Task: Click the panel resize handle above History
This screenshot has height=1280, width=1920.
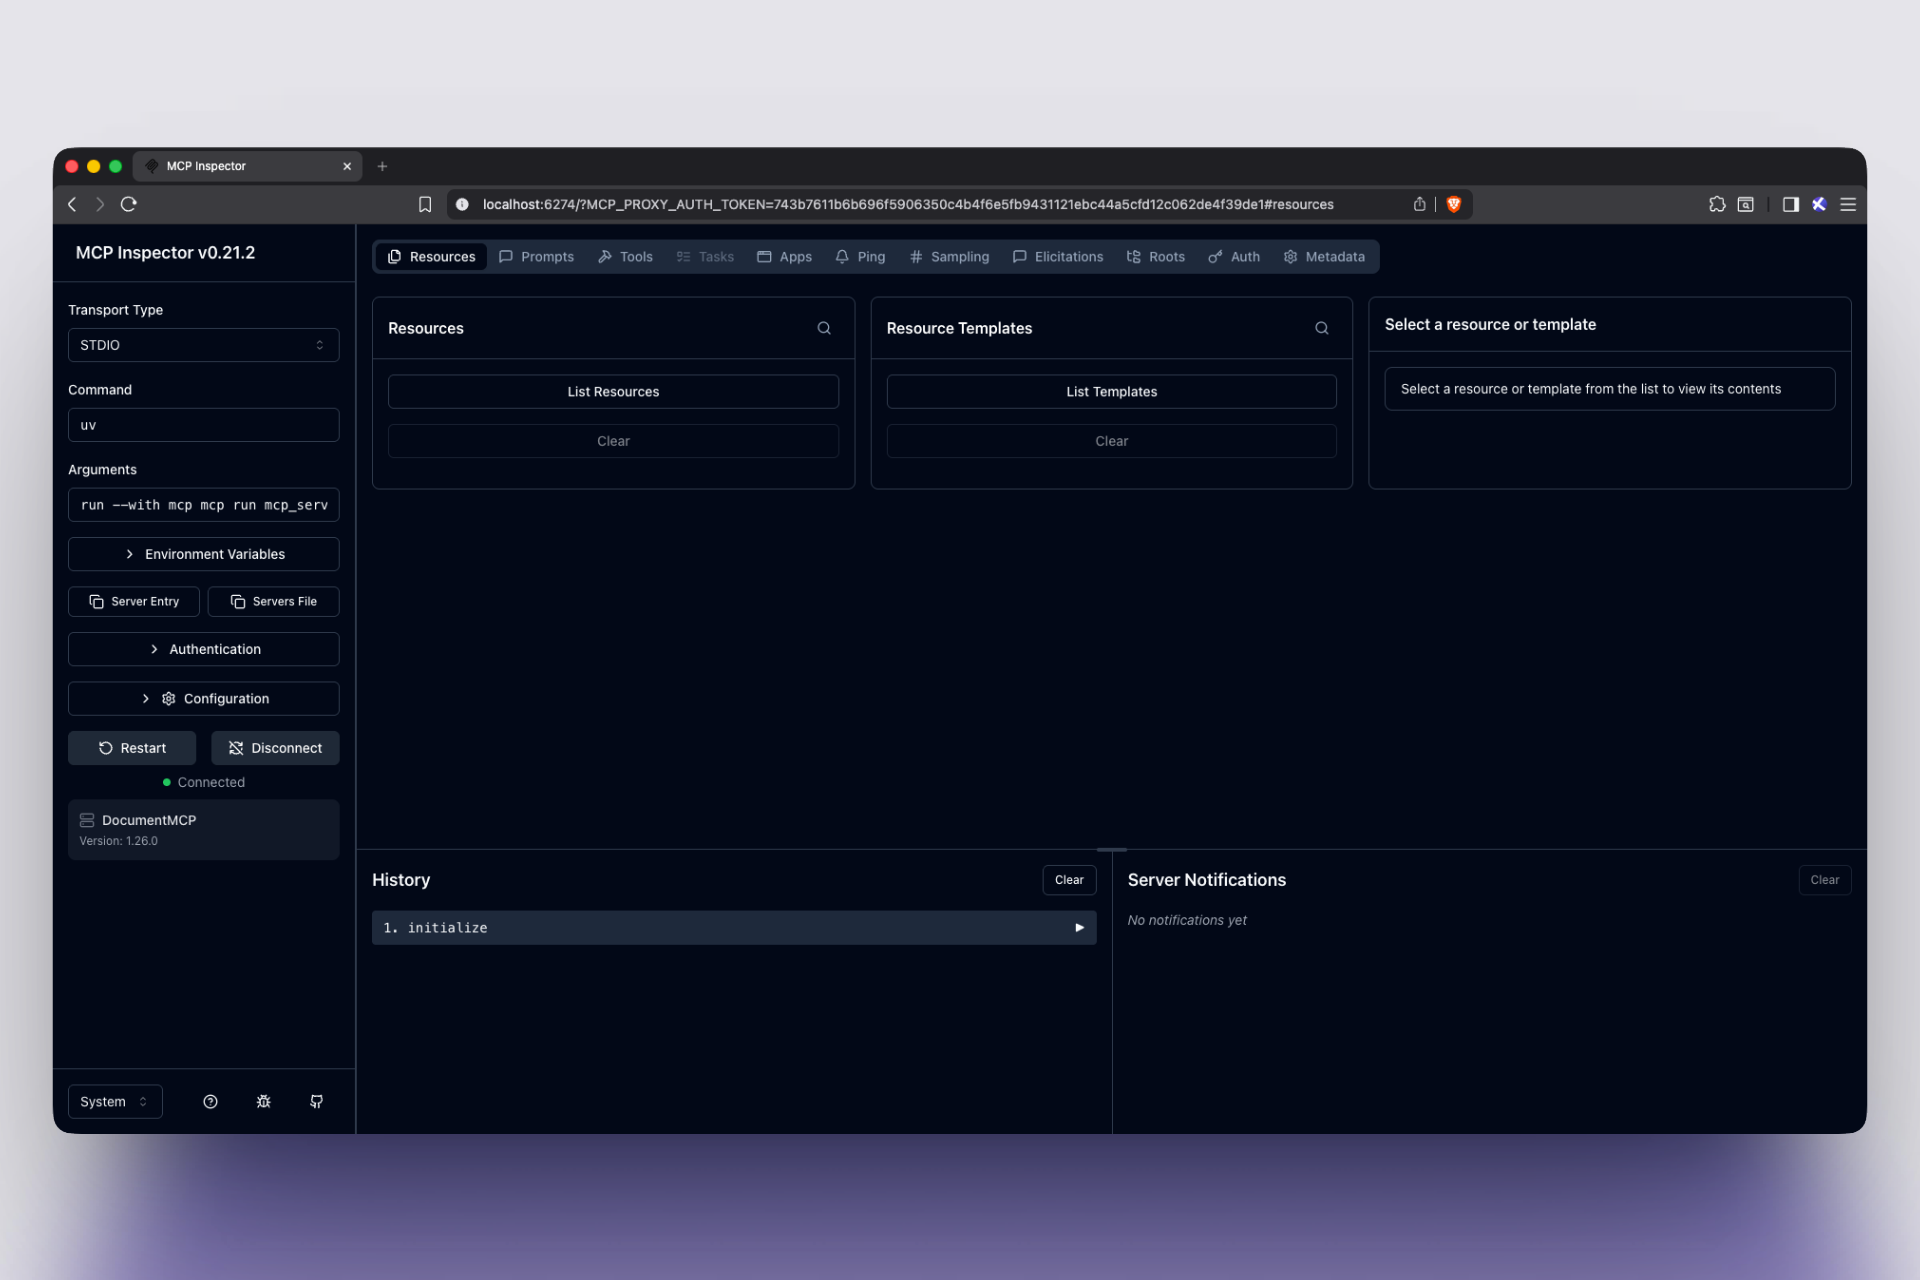Action: coord(1111,849)
